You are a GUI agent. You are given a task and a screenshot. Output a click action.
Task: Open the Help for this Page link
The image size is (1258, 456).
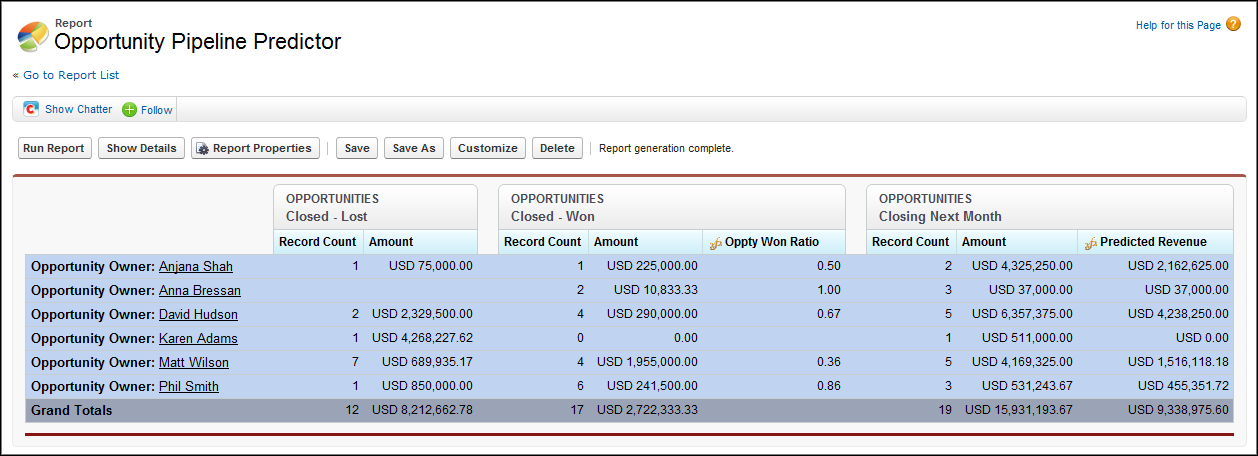(1178, 25)
